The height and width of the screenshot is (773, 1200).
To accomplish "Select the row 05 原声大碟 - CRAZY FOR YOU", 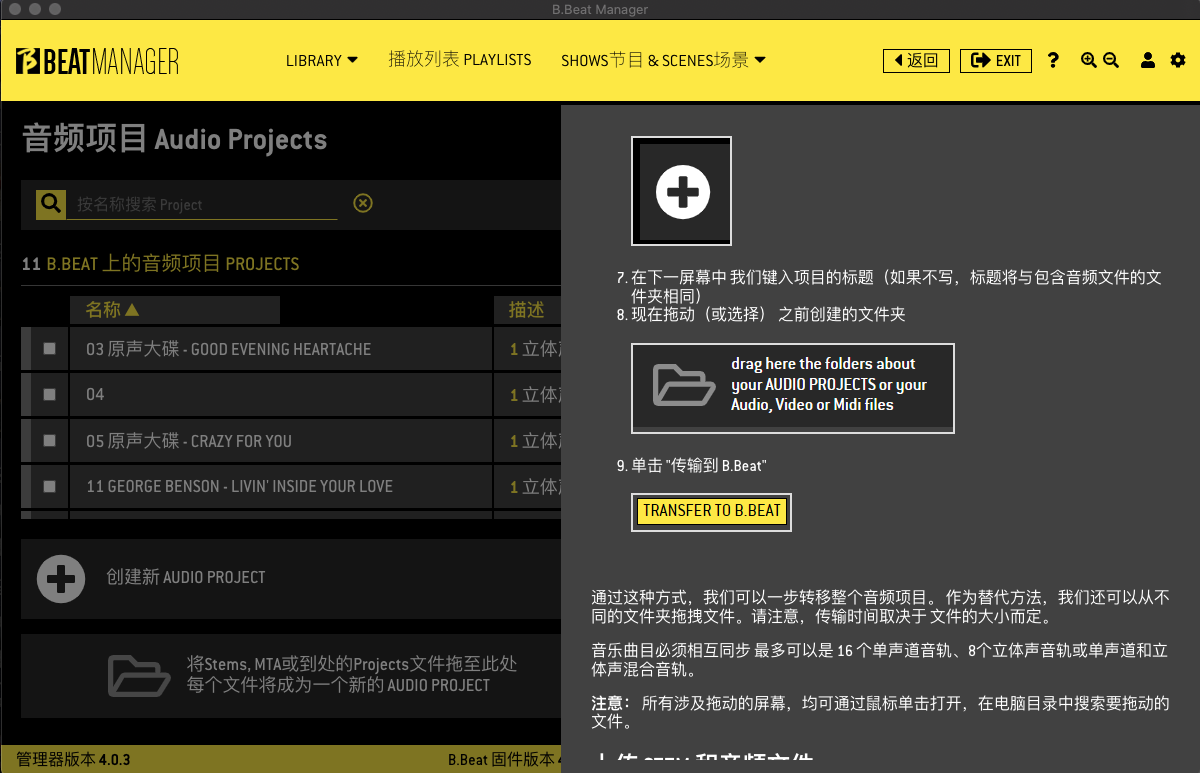I will 290,441.
